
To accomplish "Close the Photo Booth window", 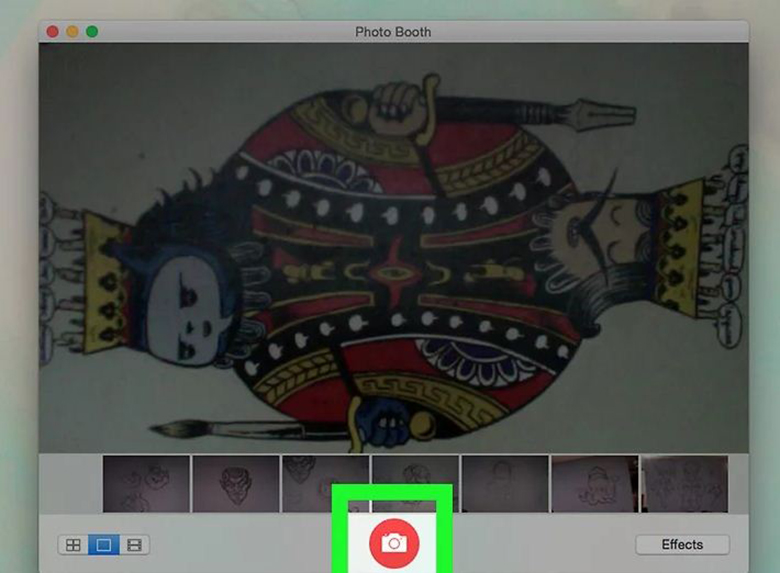I will [53, 32].
